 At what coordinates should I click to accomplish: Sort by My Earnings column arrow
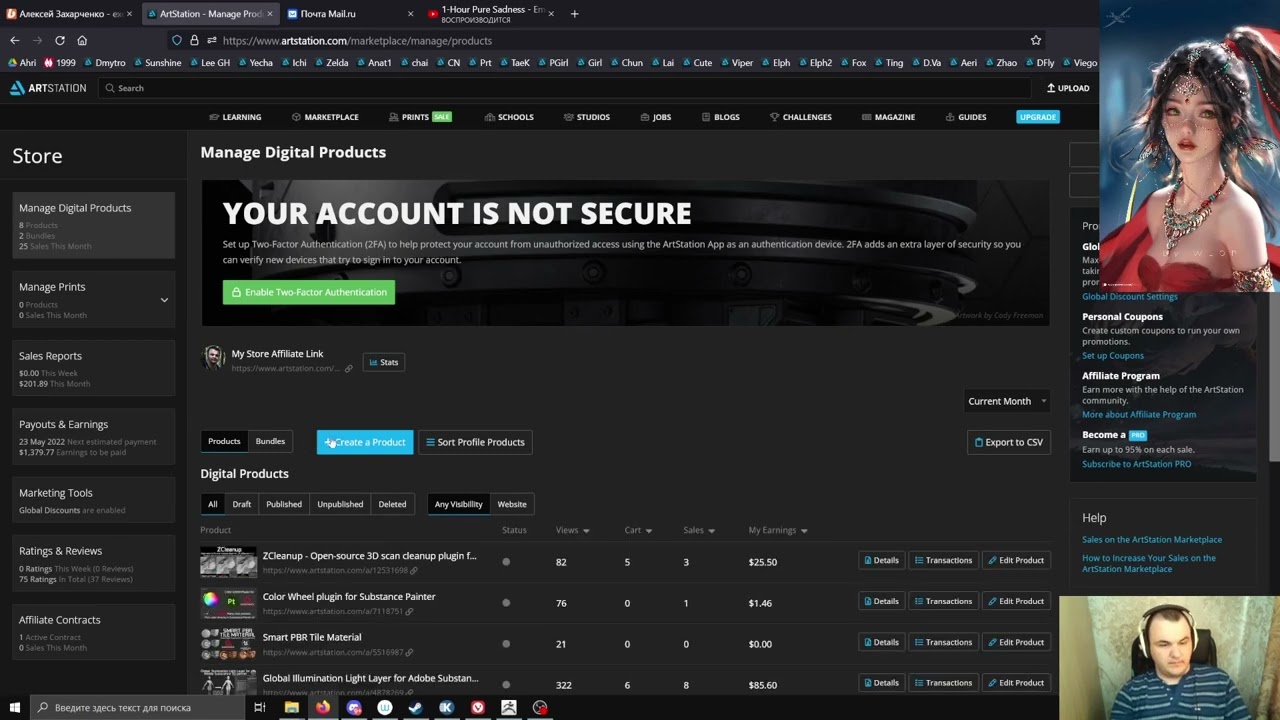804,531
